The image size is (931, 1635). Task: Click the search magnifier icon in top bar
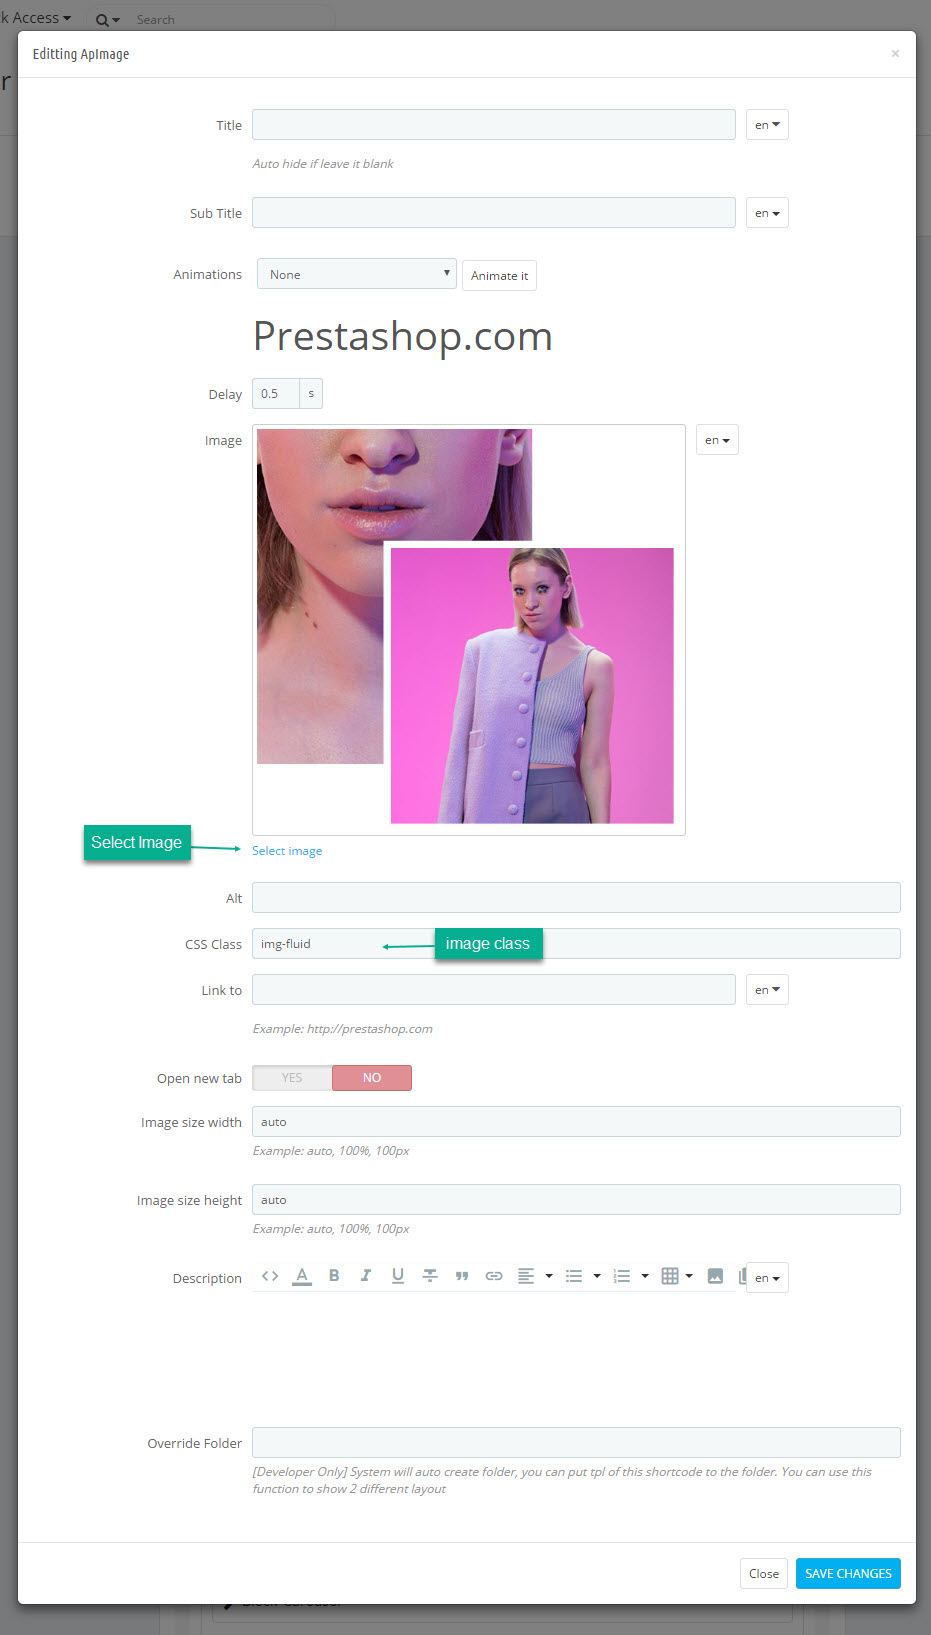[x=102, y=20]
